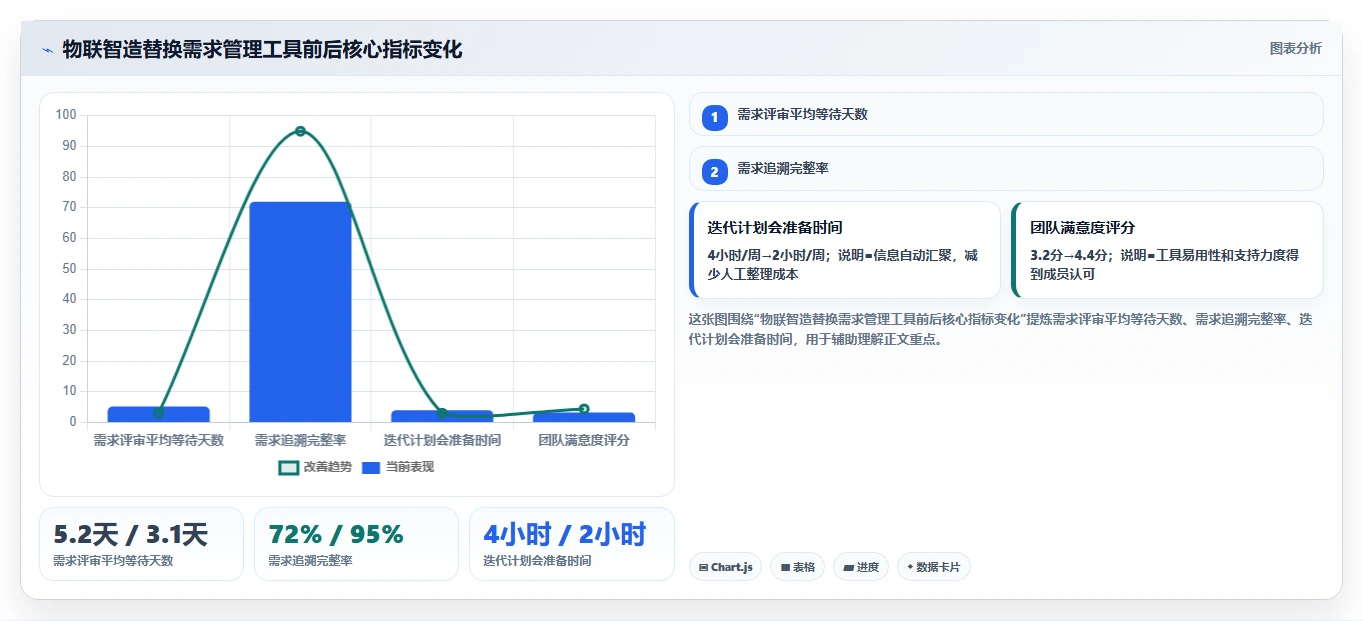Click the y-axis value 100

coord(66,115)
